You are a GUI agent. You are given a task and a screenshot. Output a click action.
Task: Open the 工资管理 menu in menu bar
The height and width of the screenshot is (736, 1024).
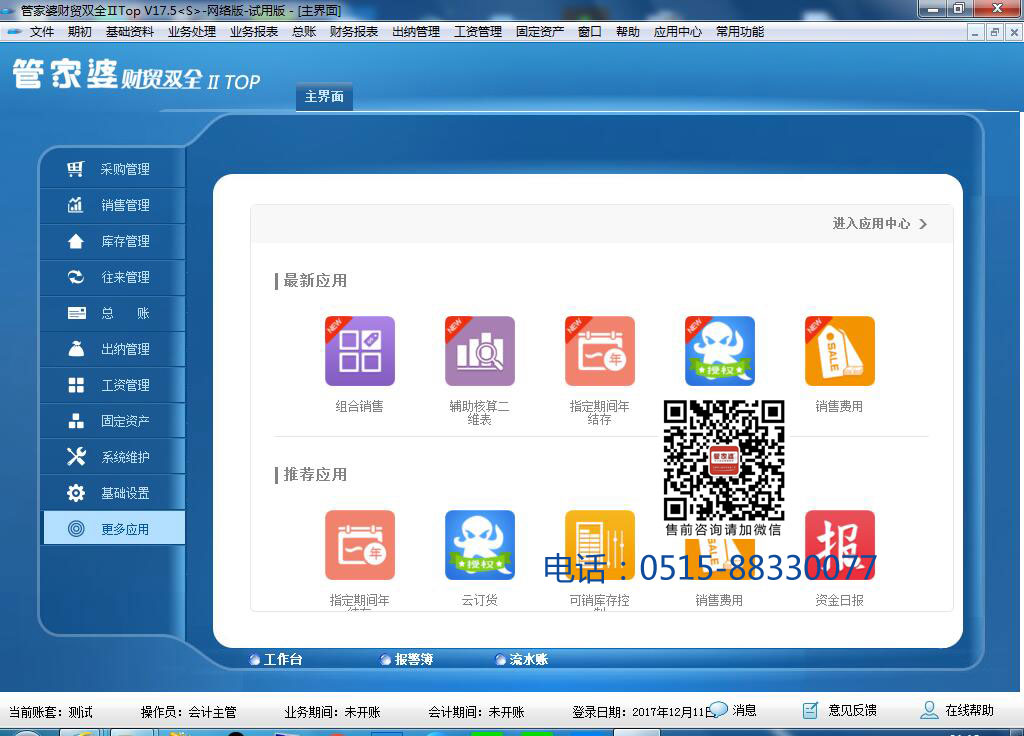coord(477,31)
